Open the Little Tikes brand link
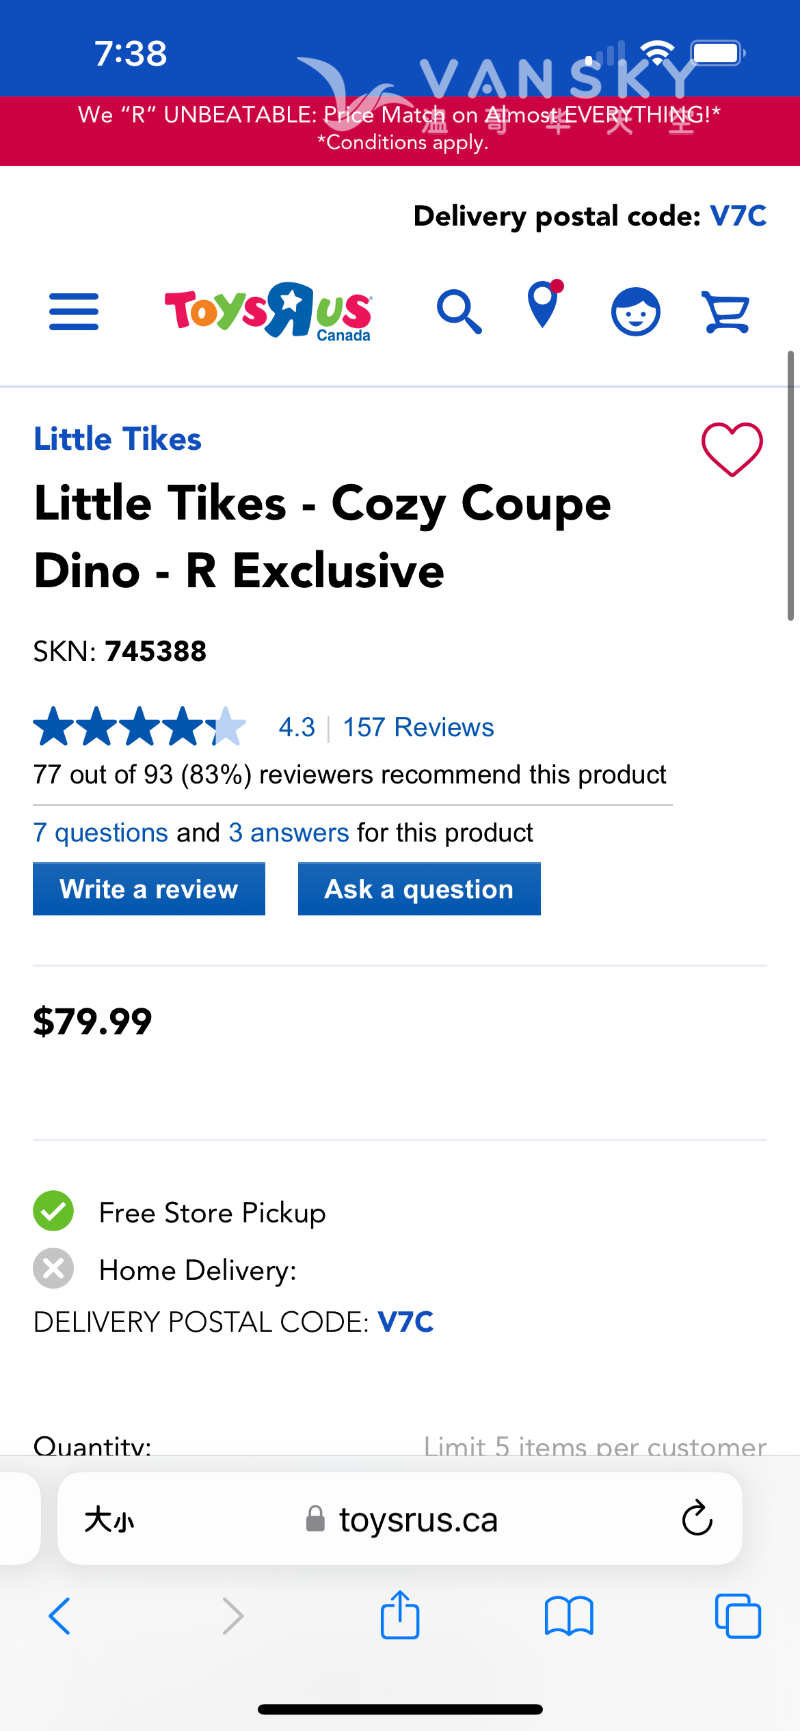Image resolution: width=800 pixels, height=1731 pixels. click(118, 439)
